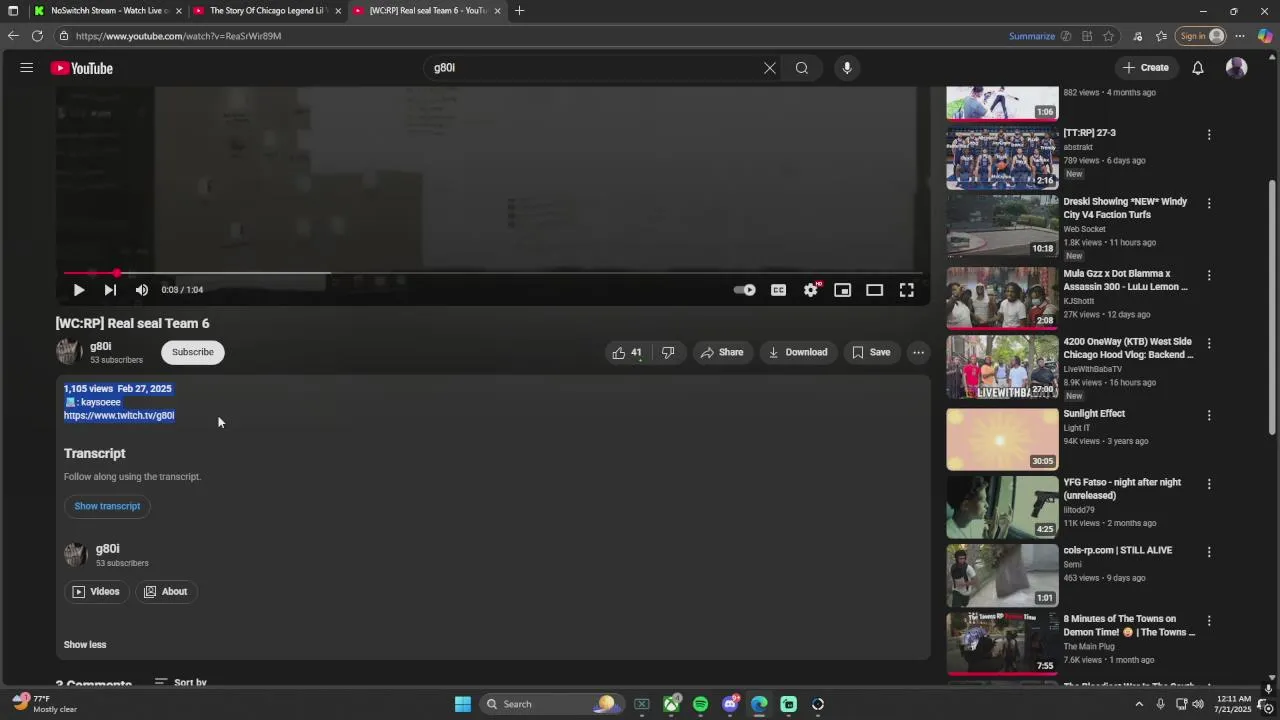Open Dreski Showing Windy City video

click(x=1002, y=226)
